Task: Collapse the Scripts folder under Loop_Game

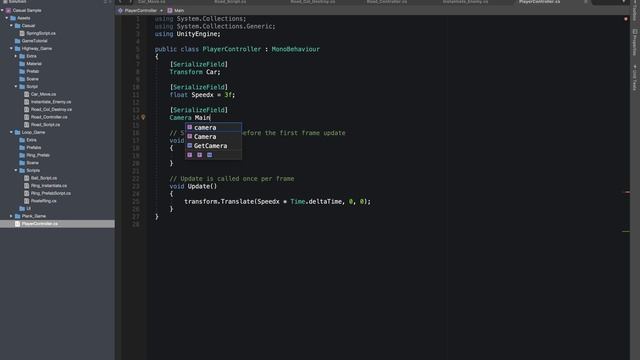Action: (16, 170)
